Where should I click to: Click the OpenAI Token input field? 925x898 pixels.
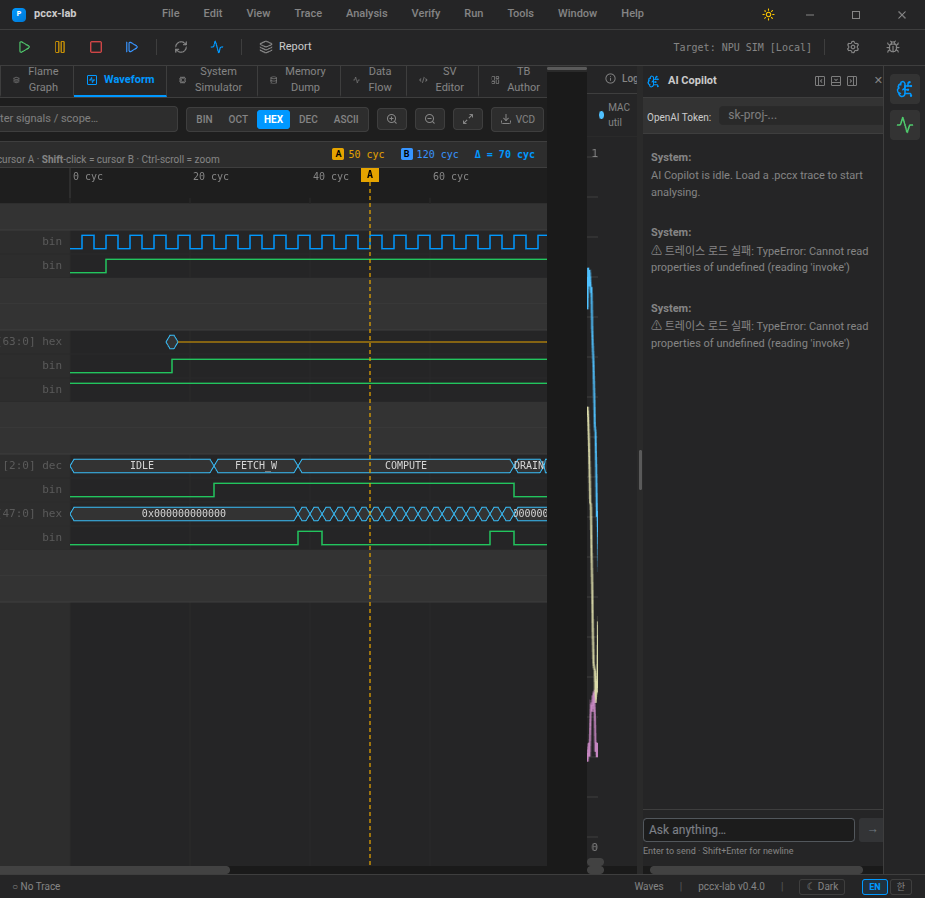coord(800,115)
